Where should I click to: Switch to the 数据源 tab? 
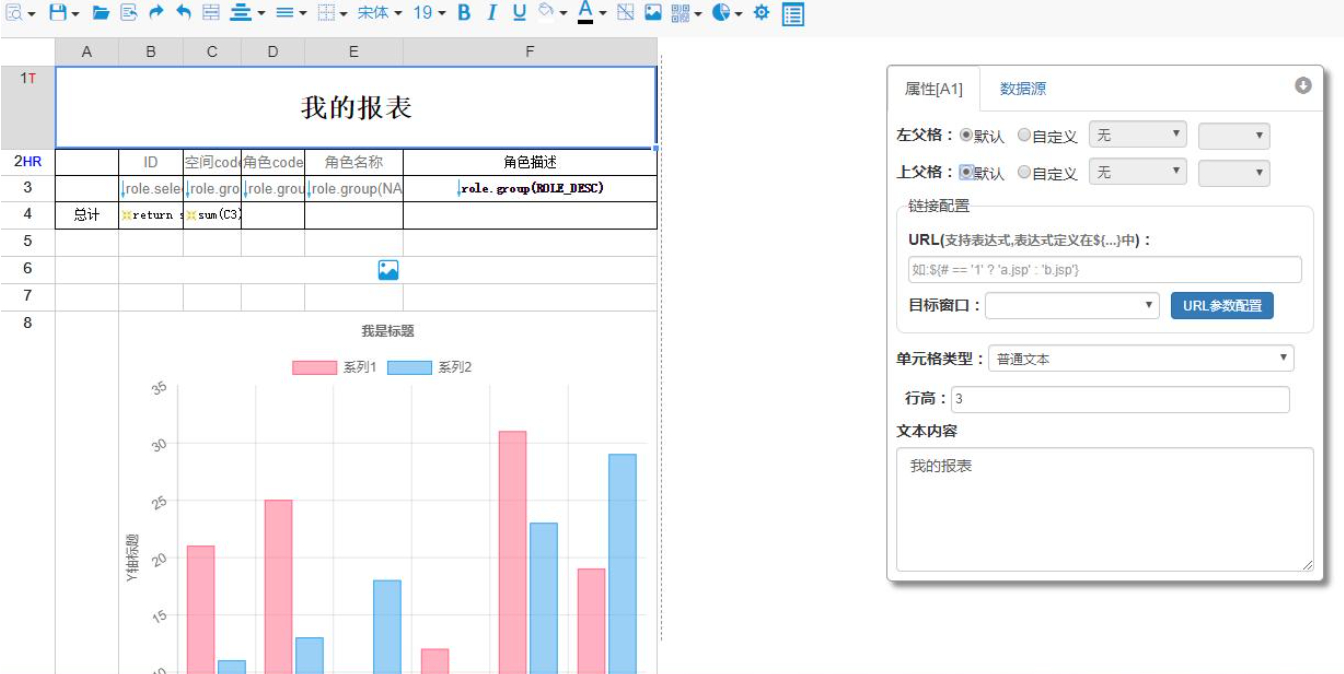pyautogui.click(x=1023, y=89)
